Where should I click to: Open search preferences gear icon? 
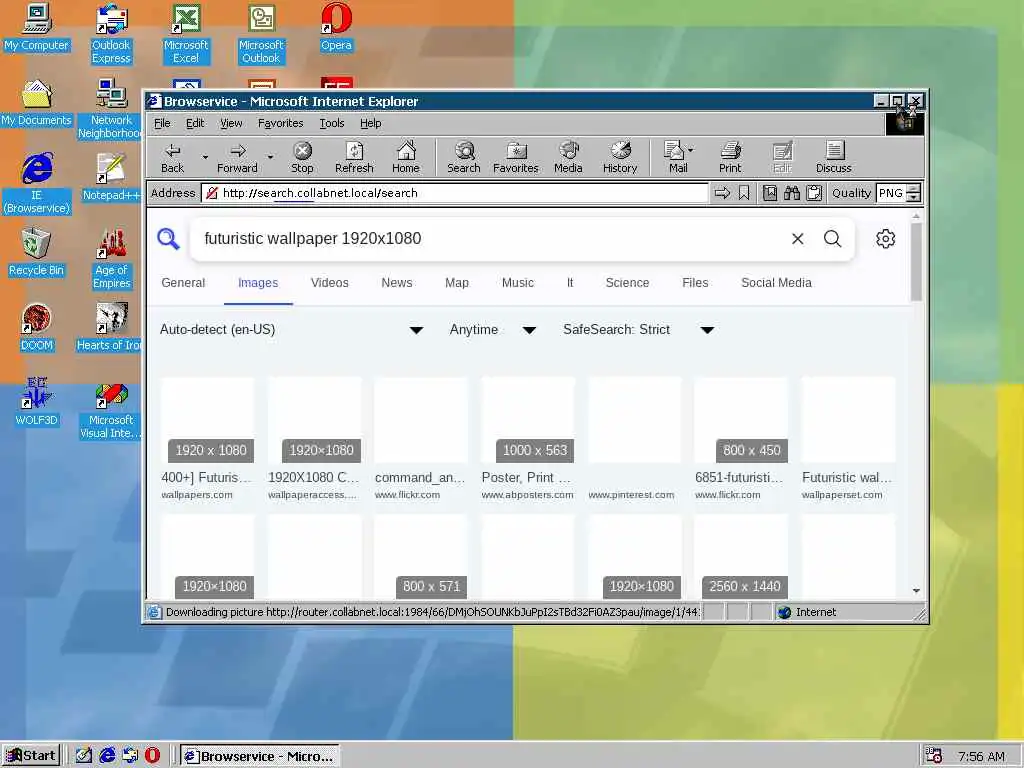(x=886, y=238)
